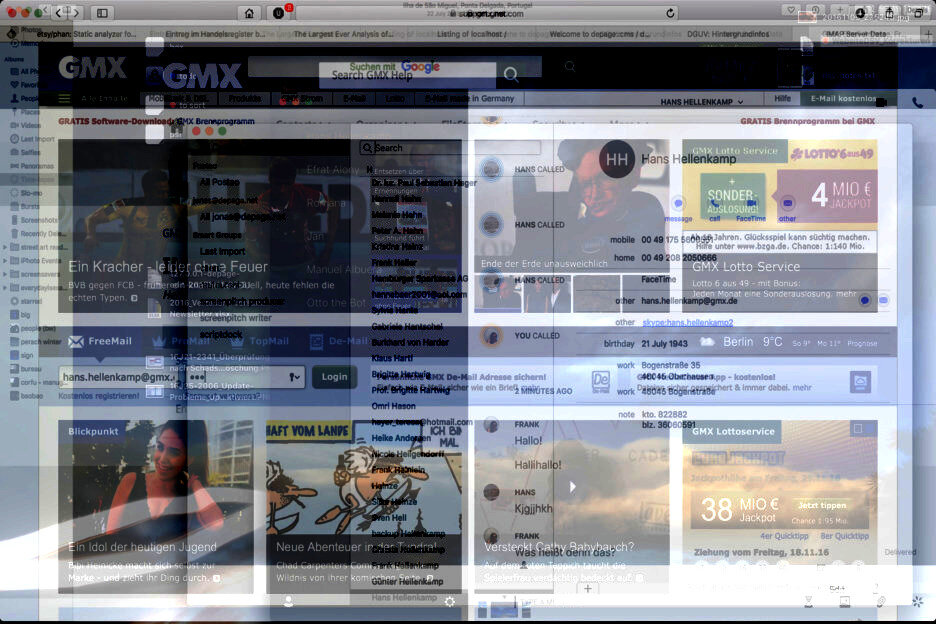This screenshot has width=936, height=624.
Task: Click the magnifier beside Search GMX Help
Action: pos(510,74)
